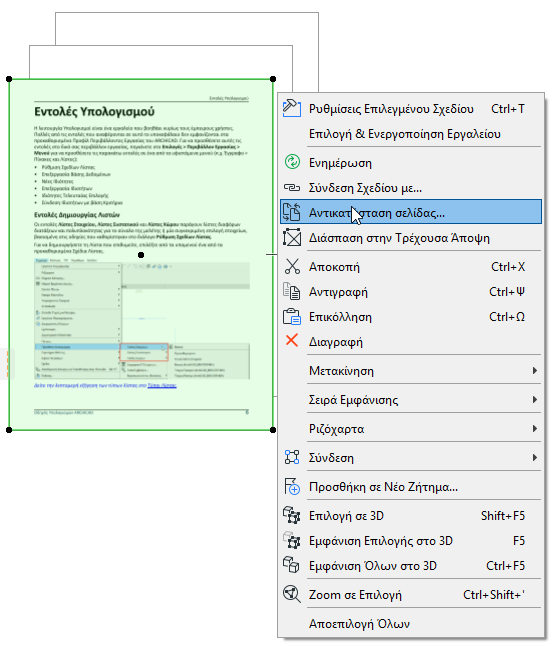Select Αντικατάσταση σελίδας... menu entry
This screenshot has height=646, width=557.
[411, 212]
